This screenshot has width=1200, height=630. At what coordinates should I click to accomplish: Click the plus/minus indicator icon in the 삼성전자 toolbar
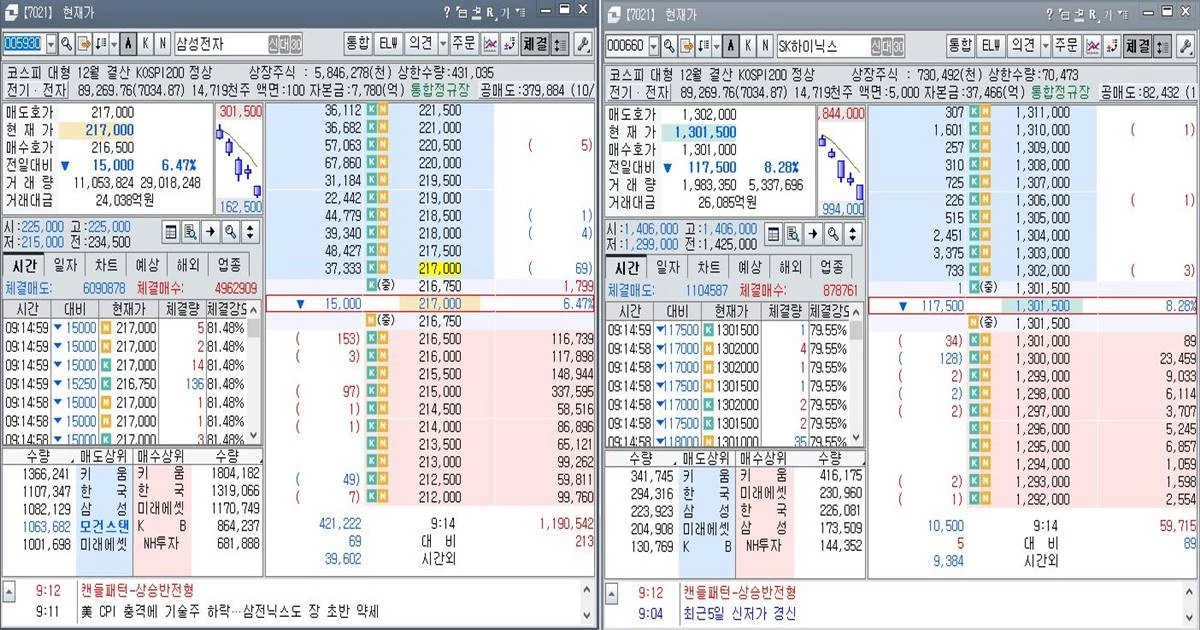(x=510, y=45)
